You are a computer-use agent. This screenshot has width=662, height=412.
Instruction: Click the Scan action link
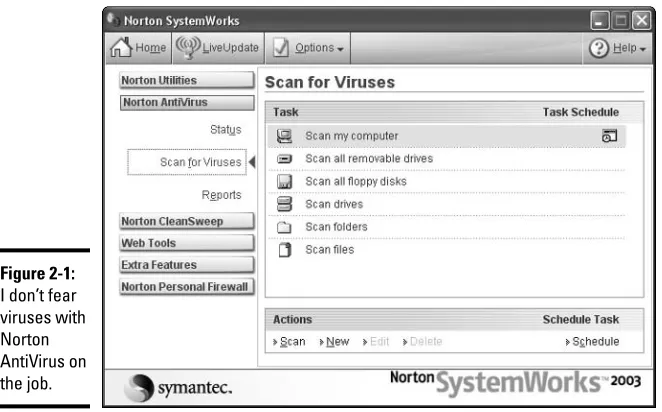289,342
